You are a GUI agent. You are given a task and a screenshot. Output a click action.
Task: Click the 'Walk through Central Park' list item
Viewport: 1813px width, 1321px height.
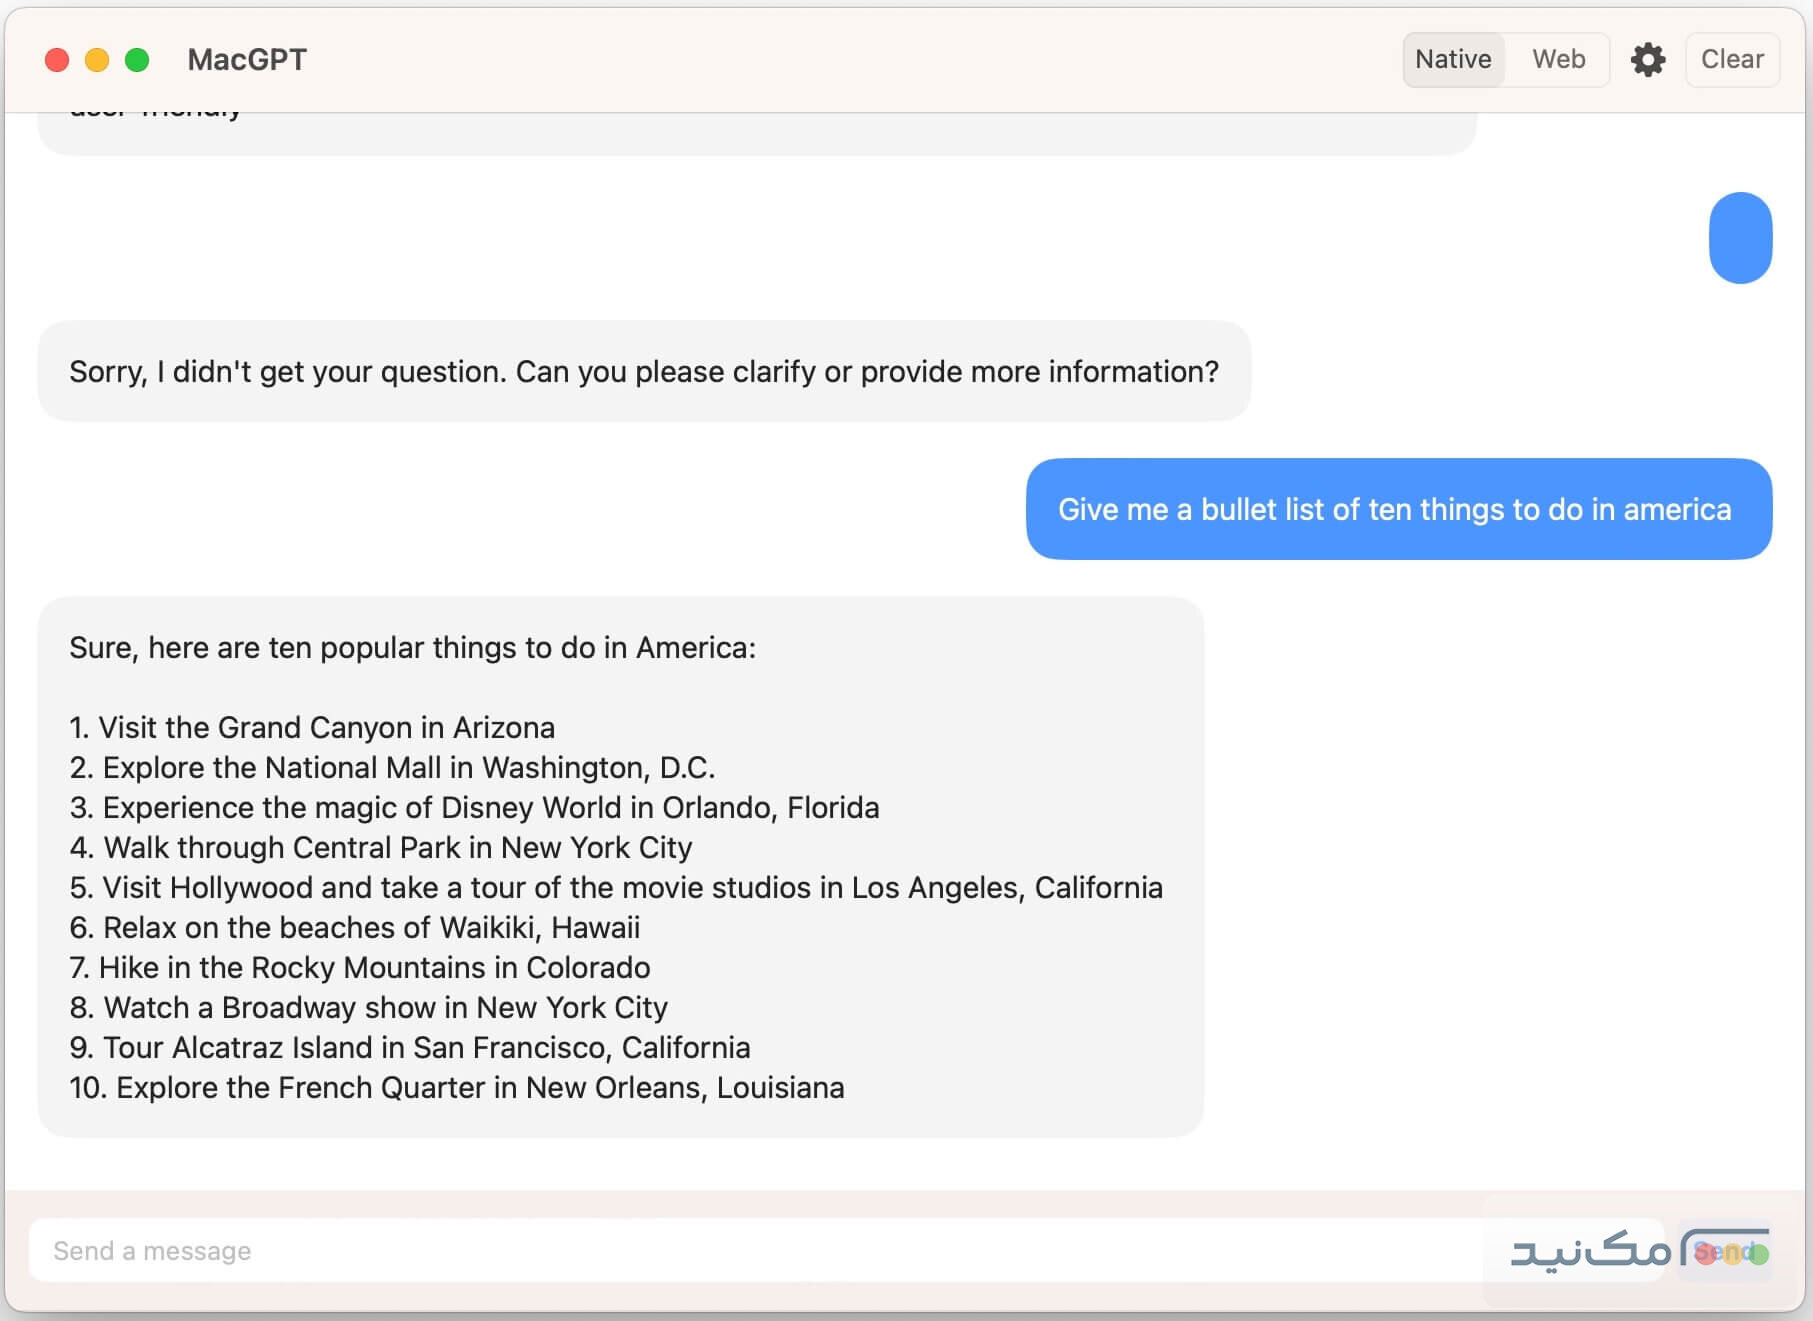381,847
